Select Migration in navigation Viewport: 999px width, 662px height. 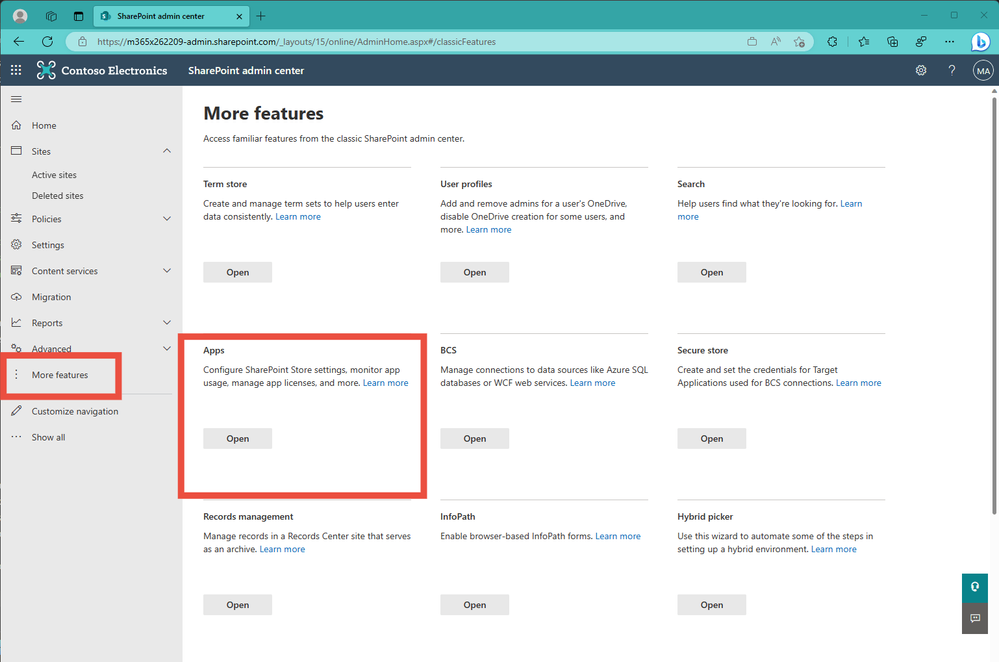[52, 297]
